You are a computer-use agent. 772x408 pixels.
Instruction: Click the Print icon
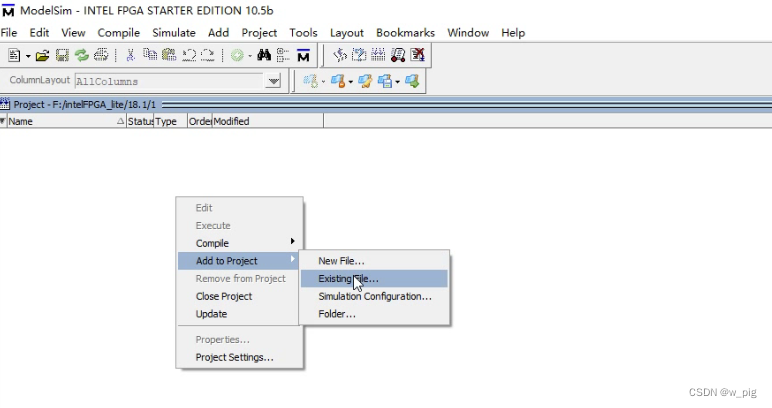(100, 55)
